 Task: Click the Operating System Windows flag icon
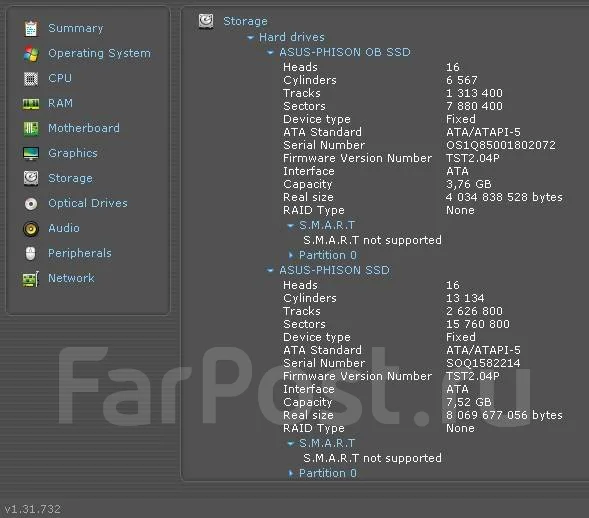31,54
